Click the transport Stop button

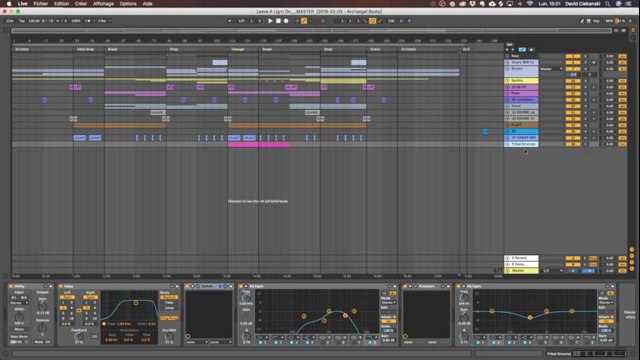(278, 21)
